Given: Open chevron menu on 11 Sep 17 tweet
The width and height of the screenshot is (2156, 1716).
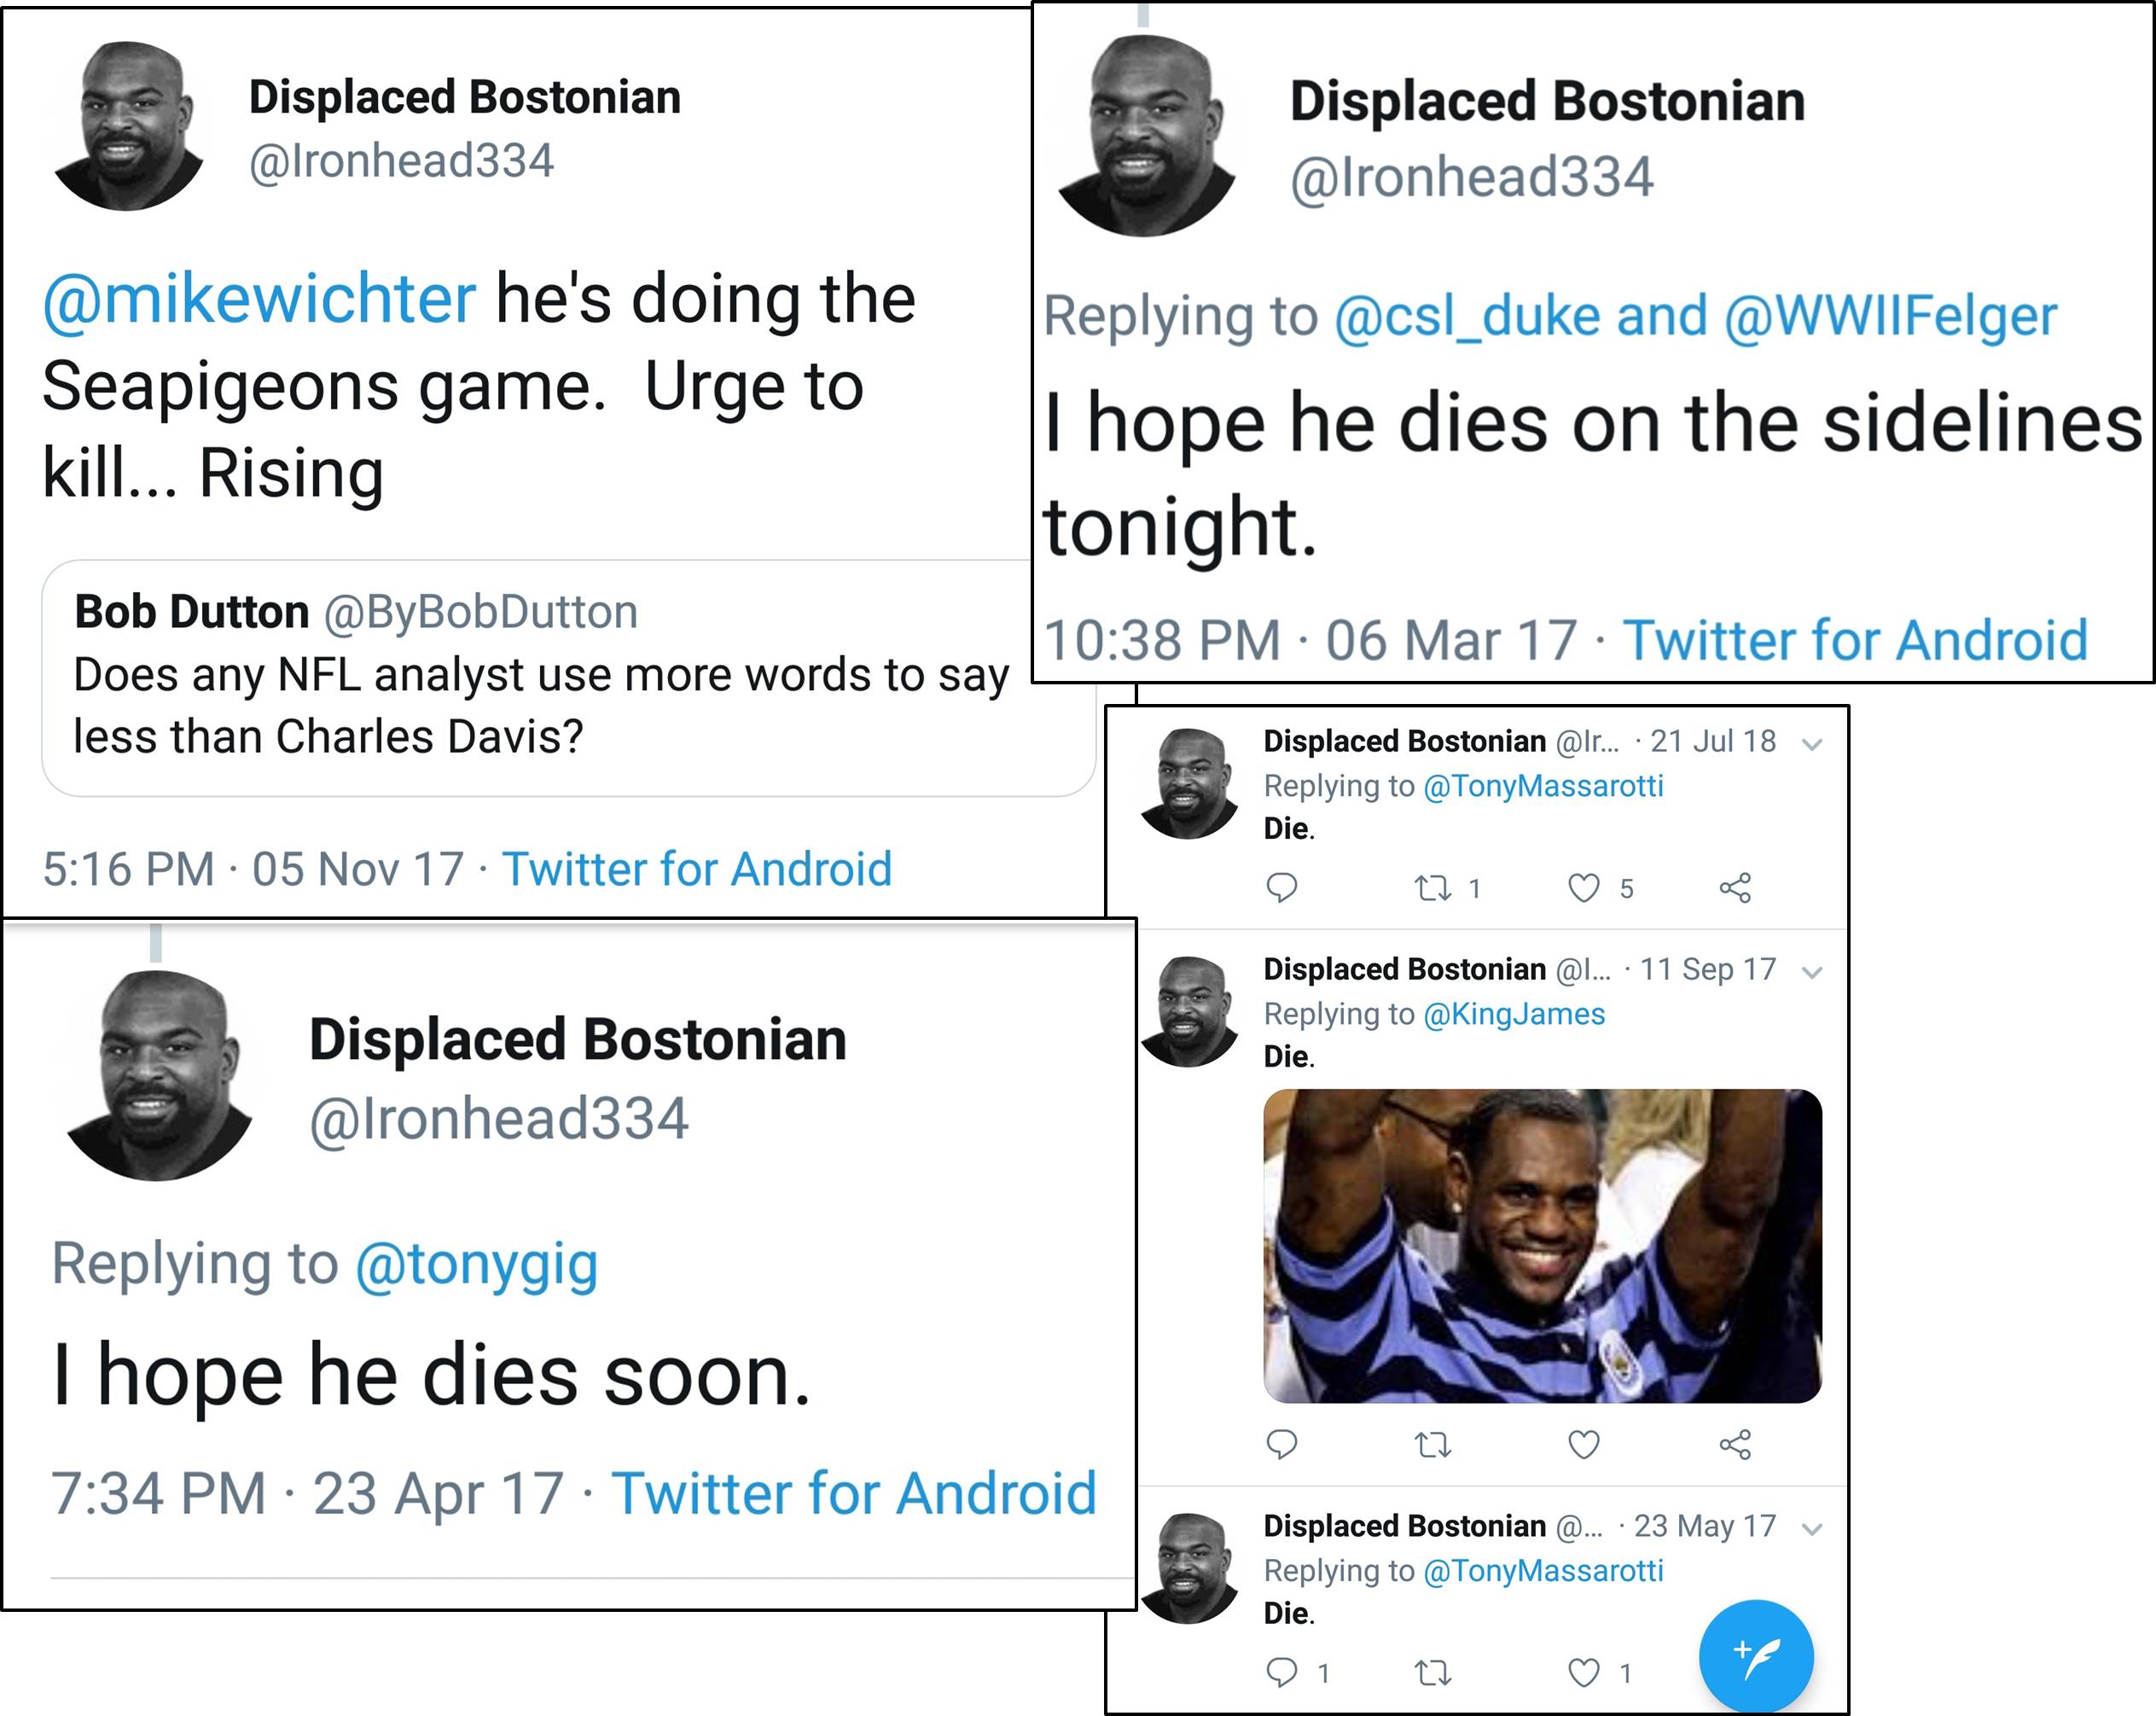Looking at the screenshot, I should coord(1812,972).
